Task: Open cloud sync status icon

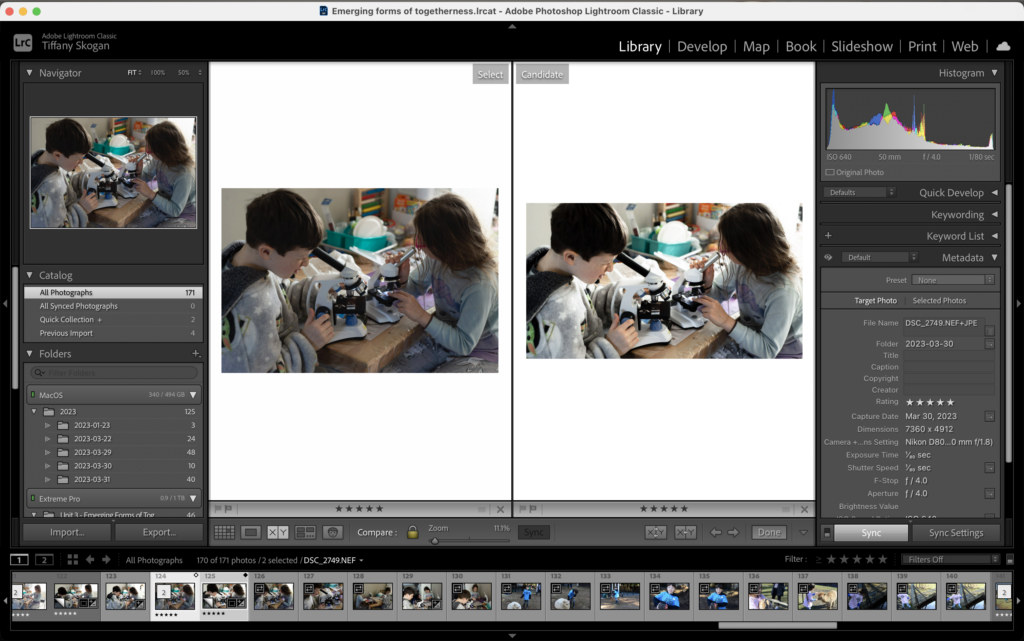Action: click(x=1003, y=46)
